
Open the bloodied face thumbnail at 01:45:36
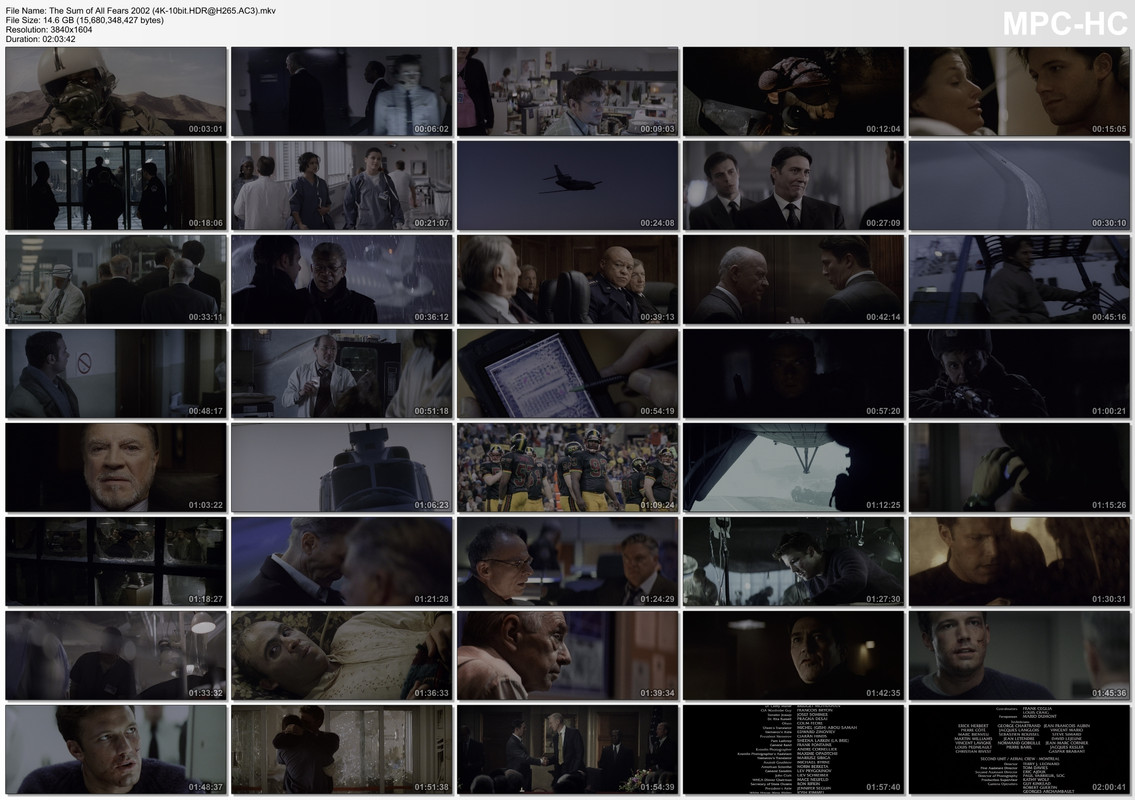pyautogui.click(x=1019, y=656)
